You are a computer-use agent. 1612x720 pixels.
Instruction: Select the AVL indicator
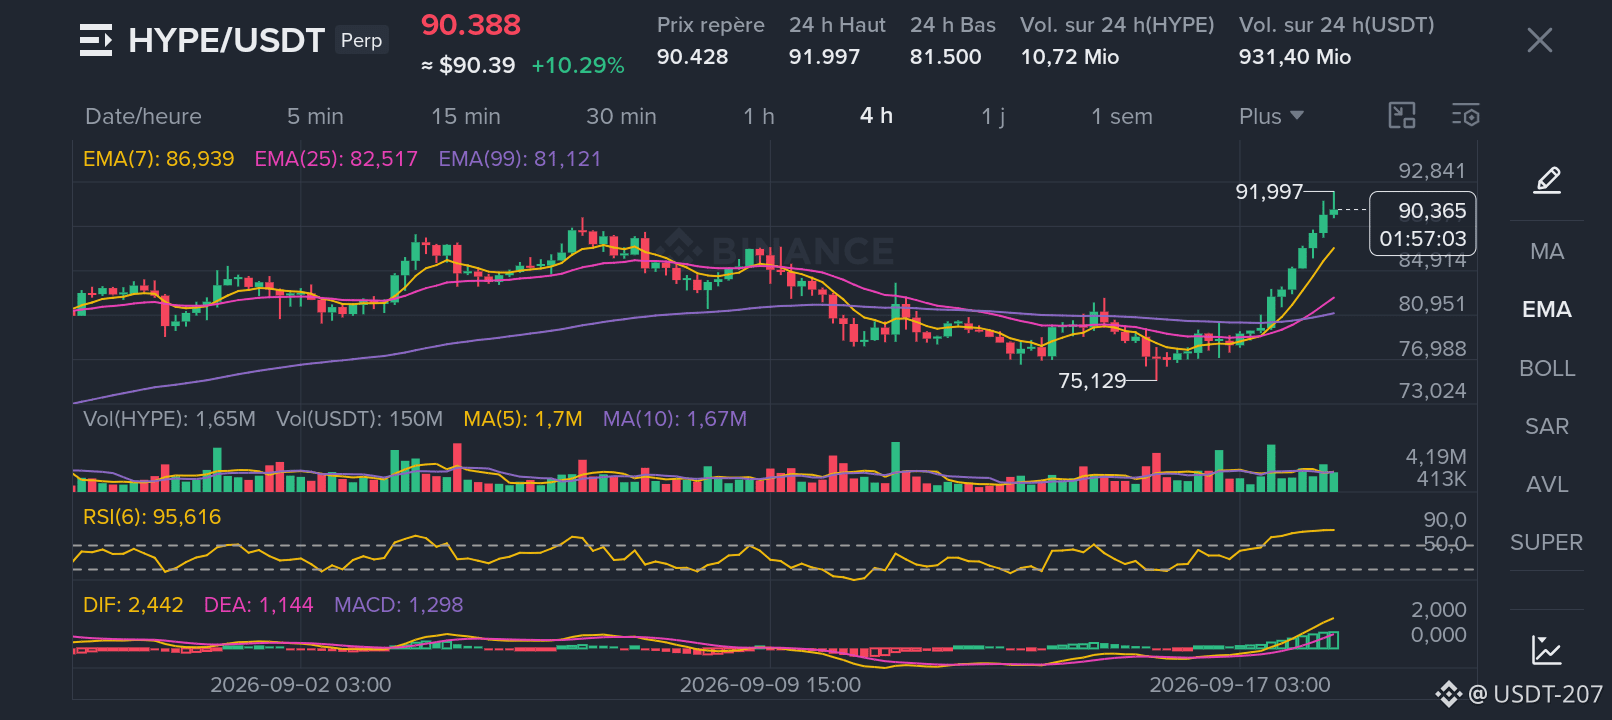(x=1547, y=485)
